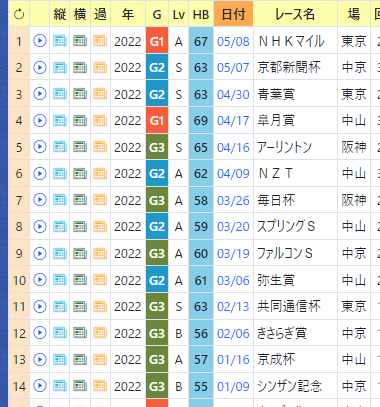Open the 05/07 date link
Screen dimensions: 380x407
233,68
